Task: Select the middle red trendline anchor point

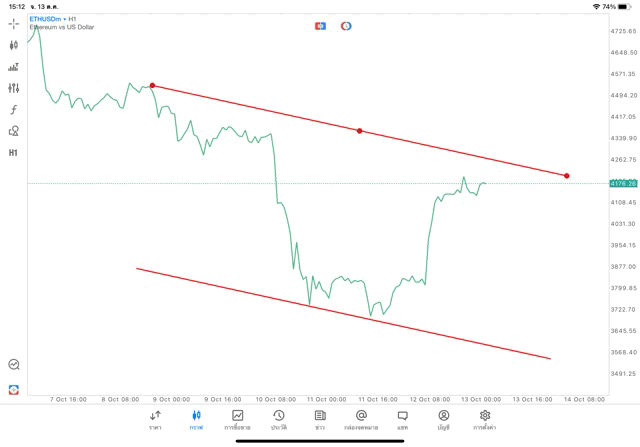Action: tap(359, 131)
